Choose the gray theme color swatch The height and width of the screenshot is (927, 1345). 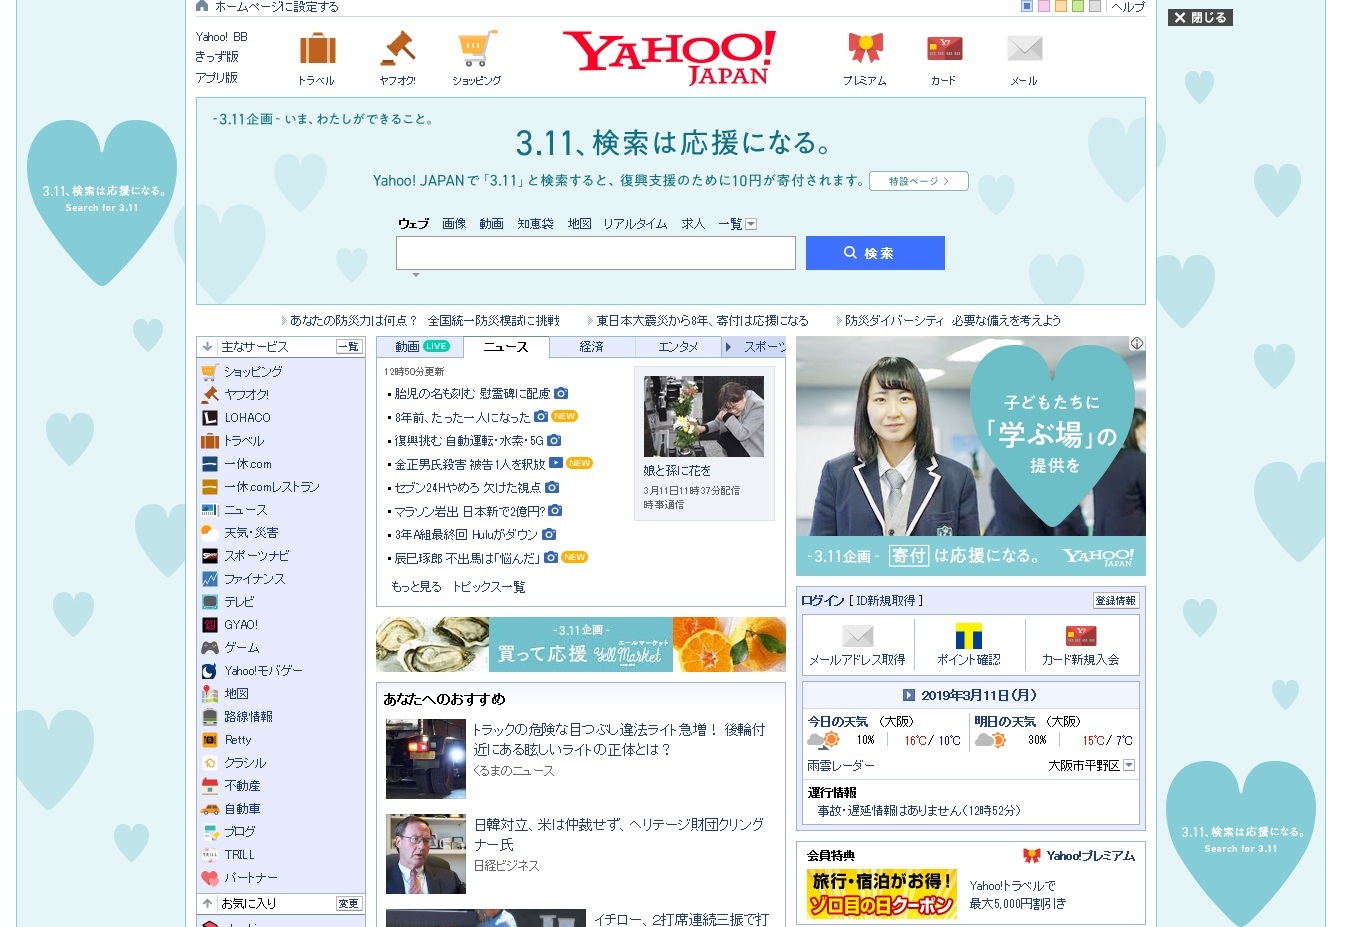pyautogui.click(x=1095, y=6)
